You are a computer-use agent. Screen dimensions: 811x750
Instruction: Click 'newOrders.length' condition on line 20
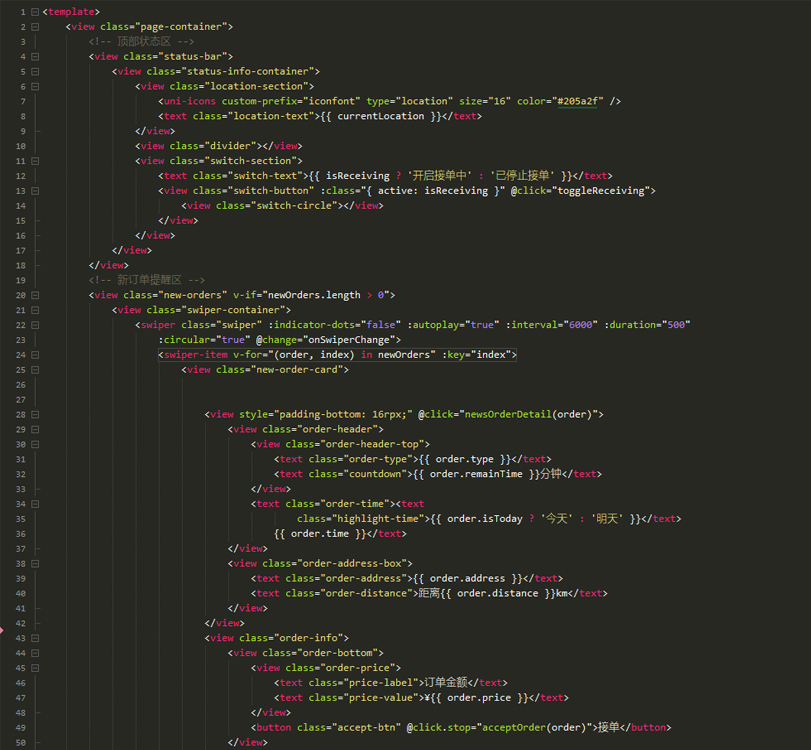[x=314, y=295]
